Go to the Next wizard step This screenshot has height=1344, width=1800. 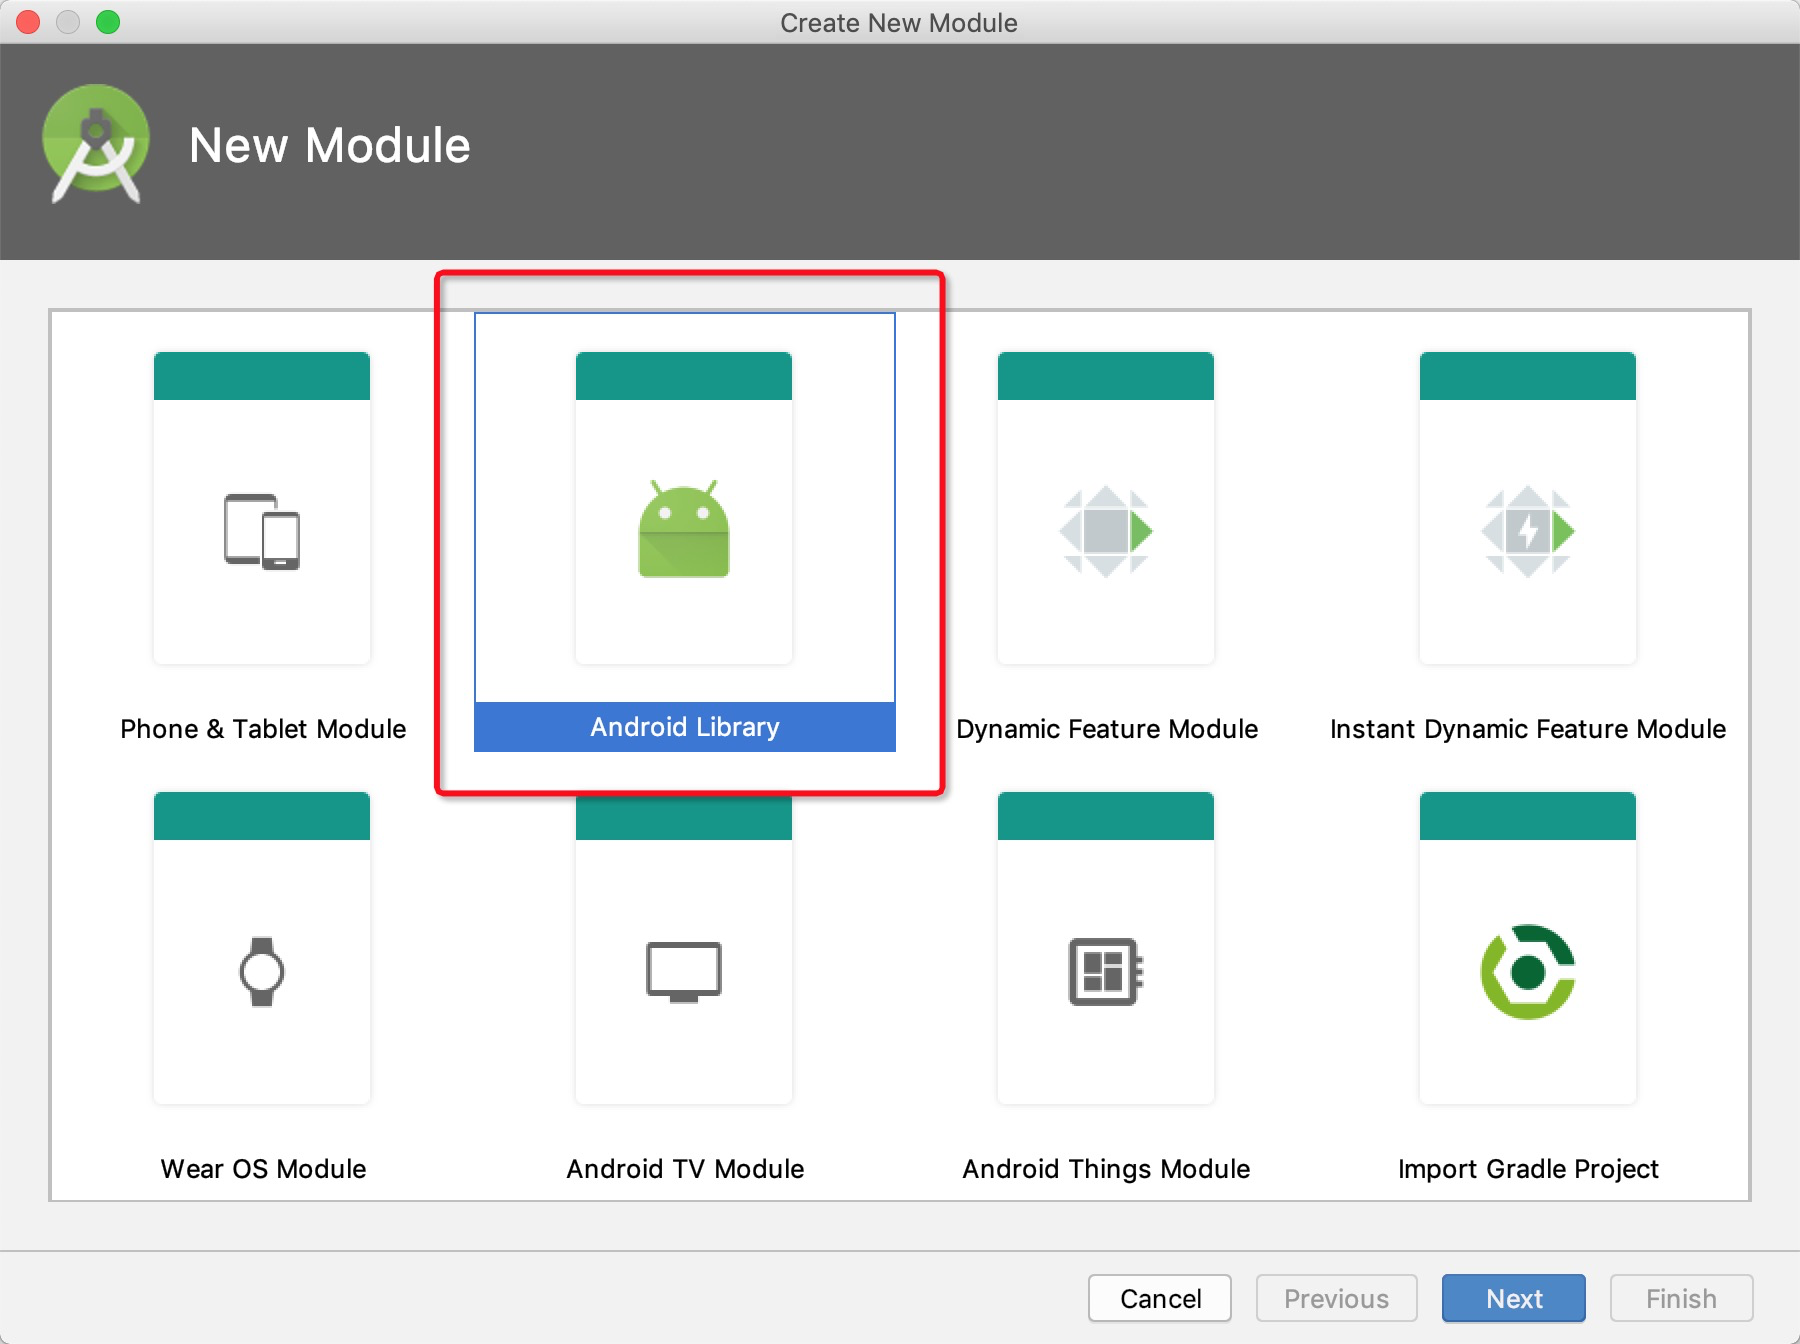tap(1514, 1298)
